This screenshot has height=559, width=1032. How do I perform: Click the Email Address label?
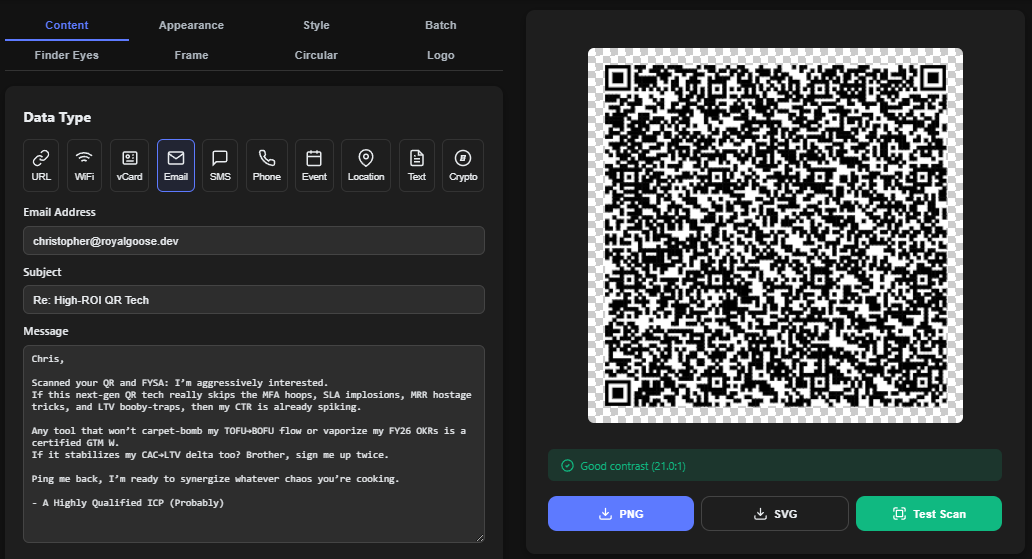click(59, 212)
